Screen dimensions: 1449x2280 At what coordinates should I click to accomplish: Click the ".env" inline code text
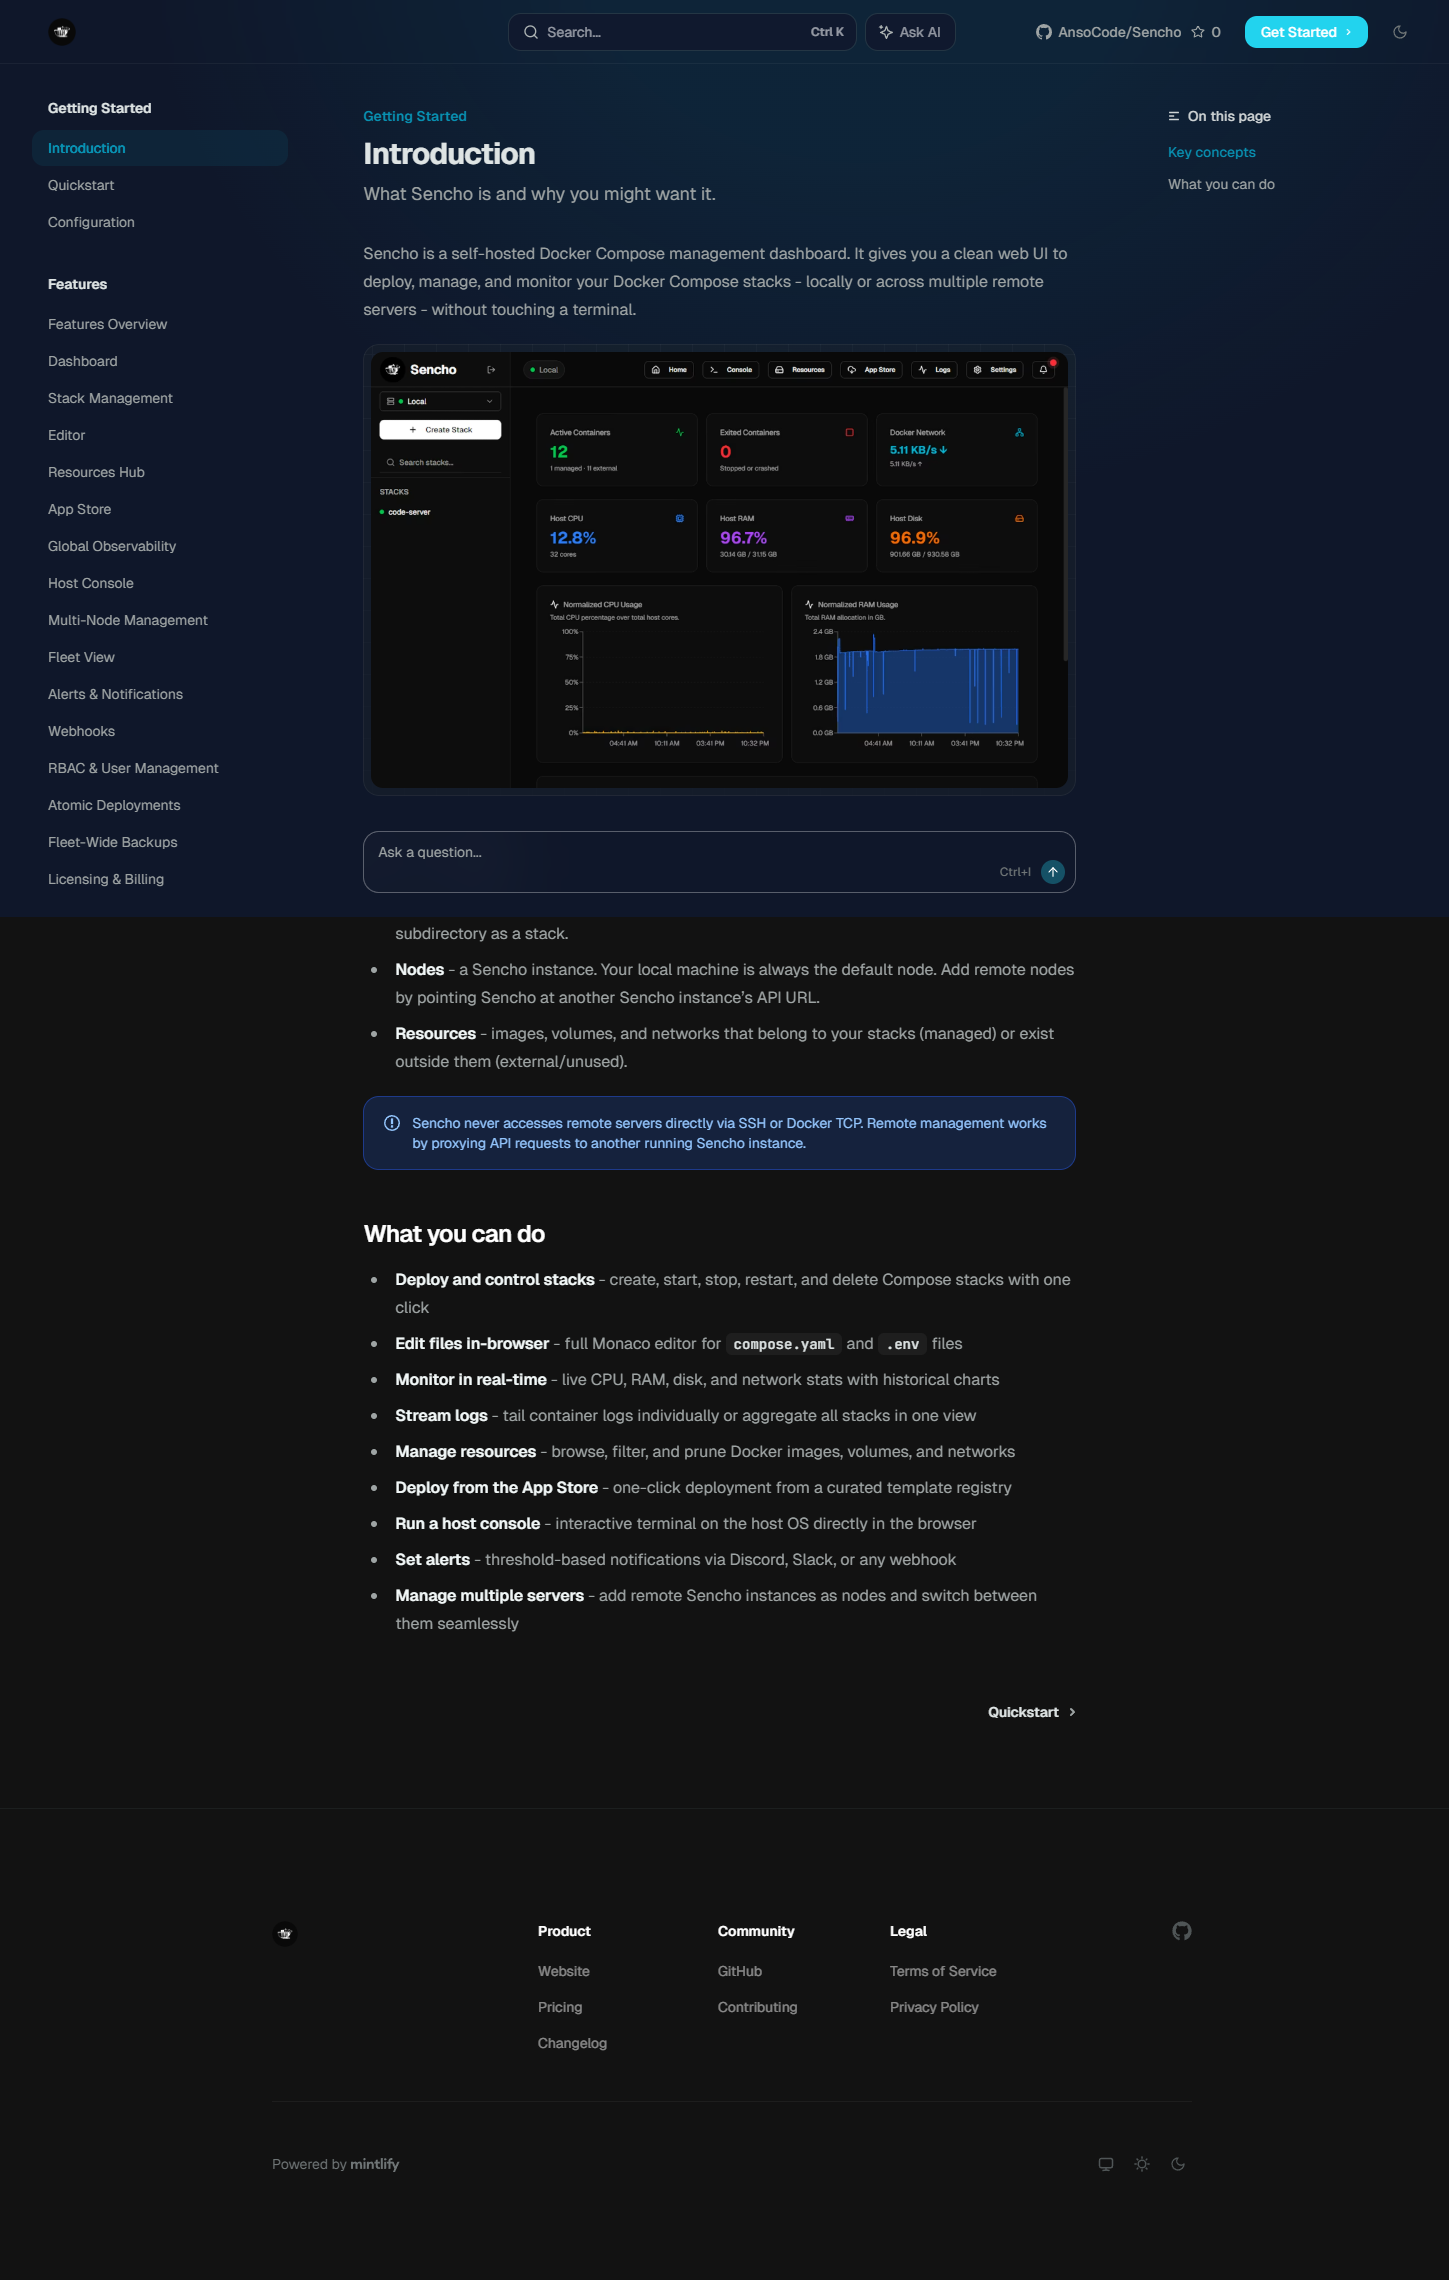[902, 1344]
